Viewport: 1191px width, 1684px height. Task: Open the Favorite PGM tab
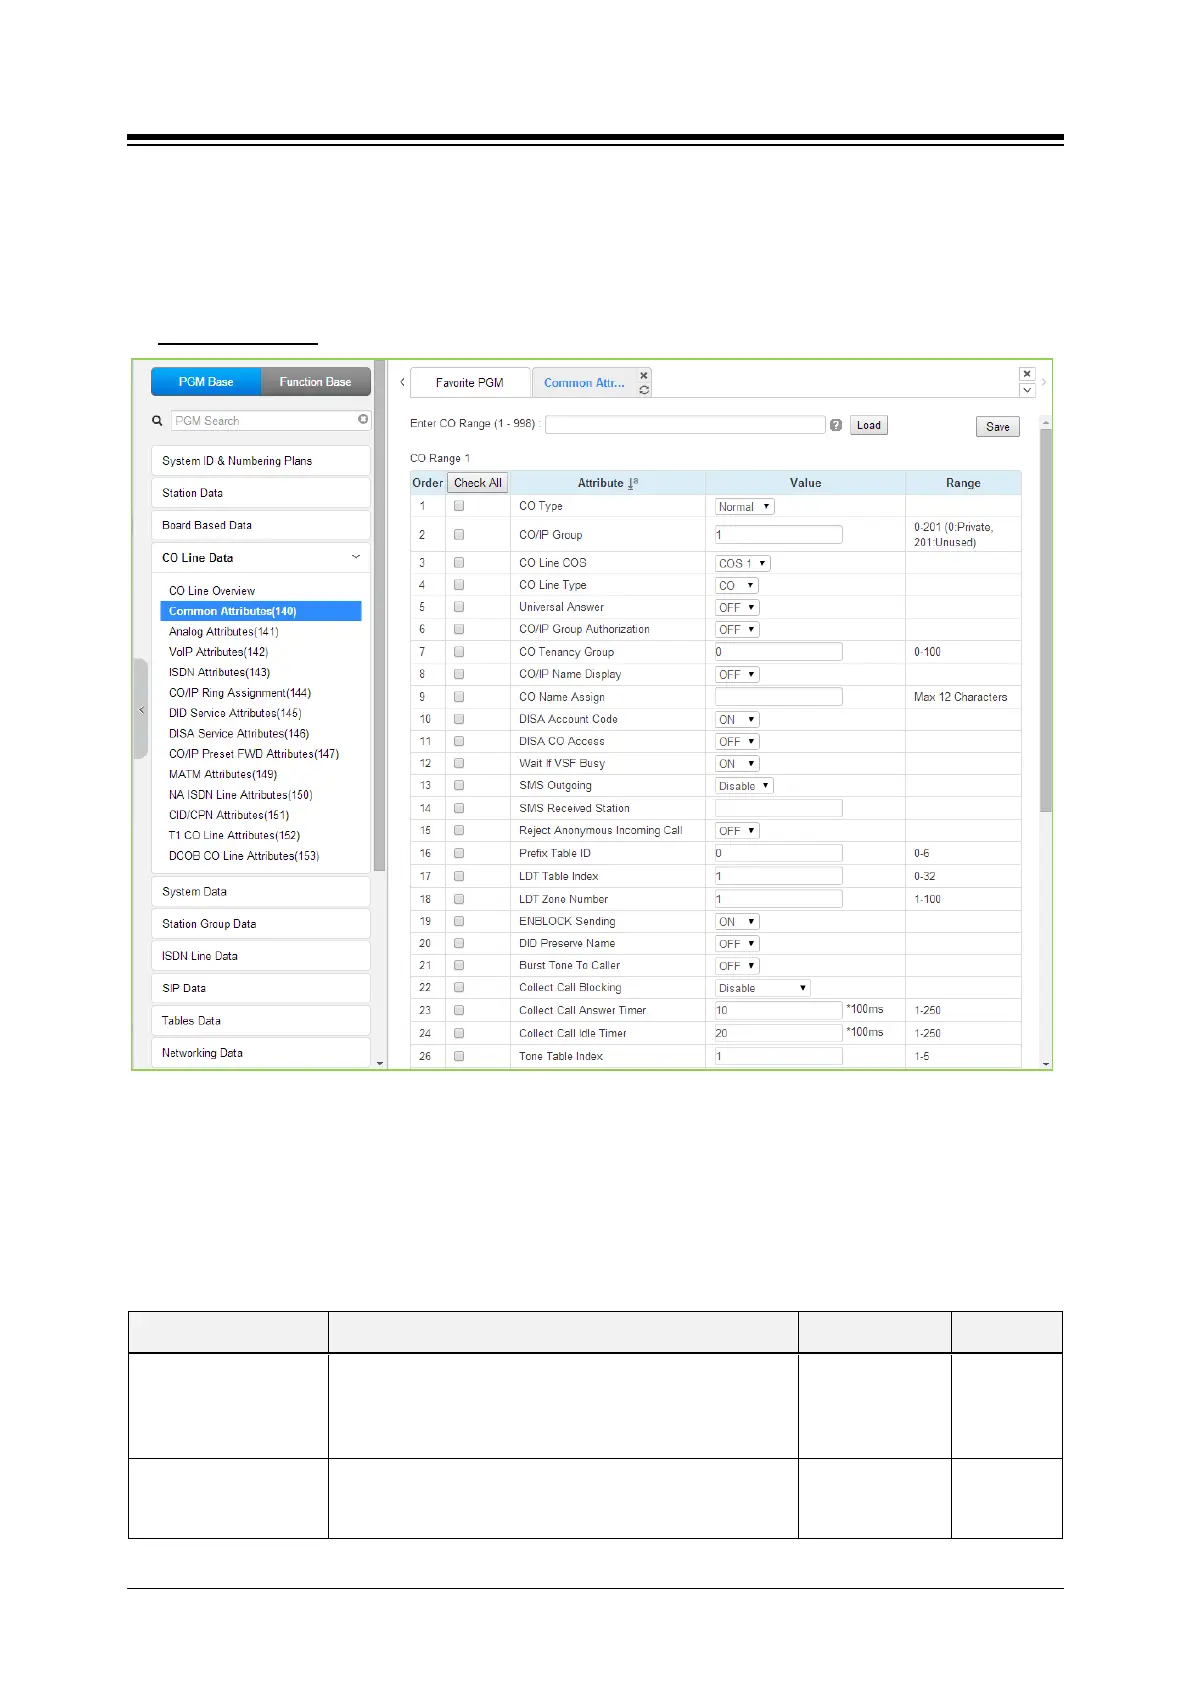[470, 383]
